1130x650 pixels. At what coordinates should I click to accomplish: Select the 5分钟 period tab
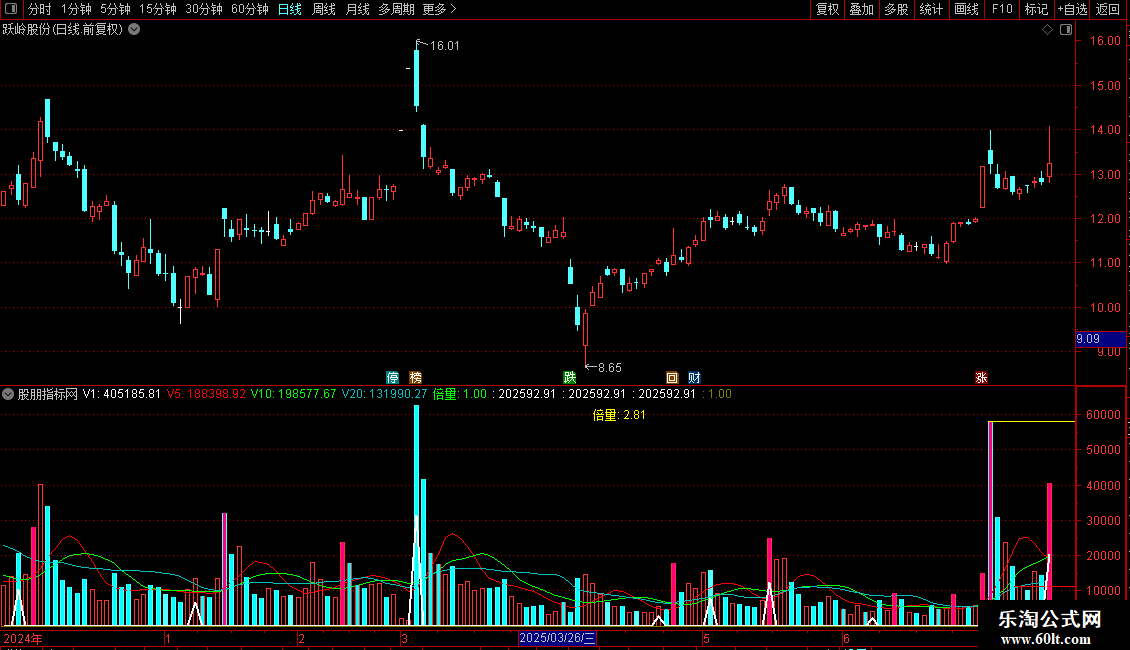coord(115,9)
